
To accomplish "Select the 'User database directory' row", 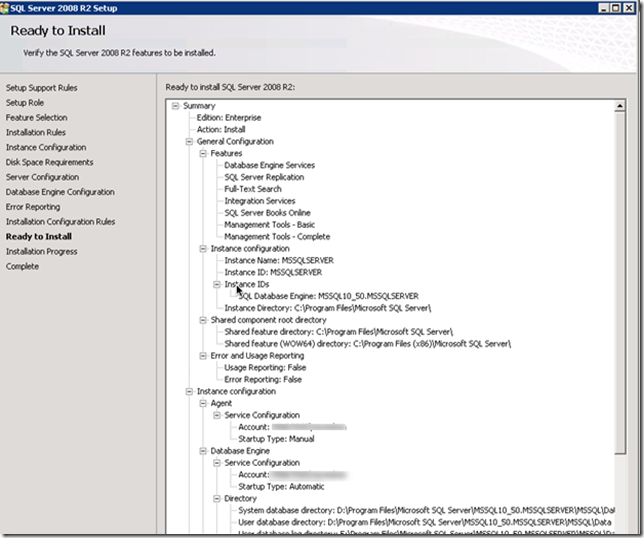I will pyautogui.click(x=425, y=523).
